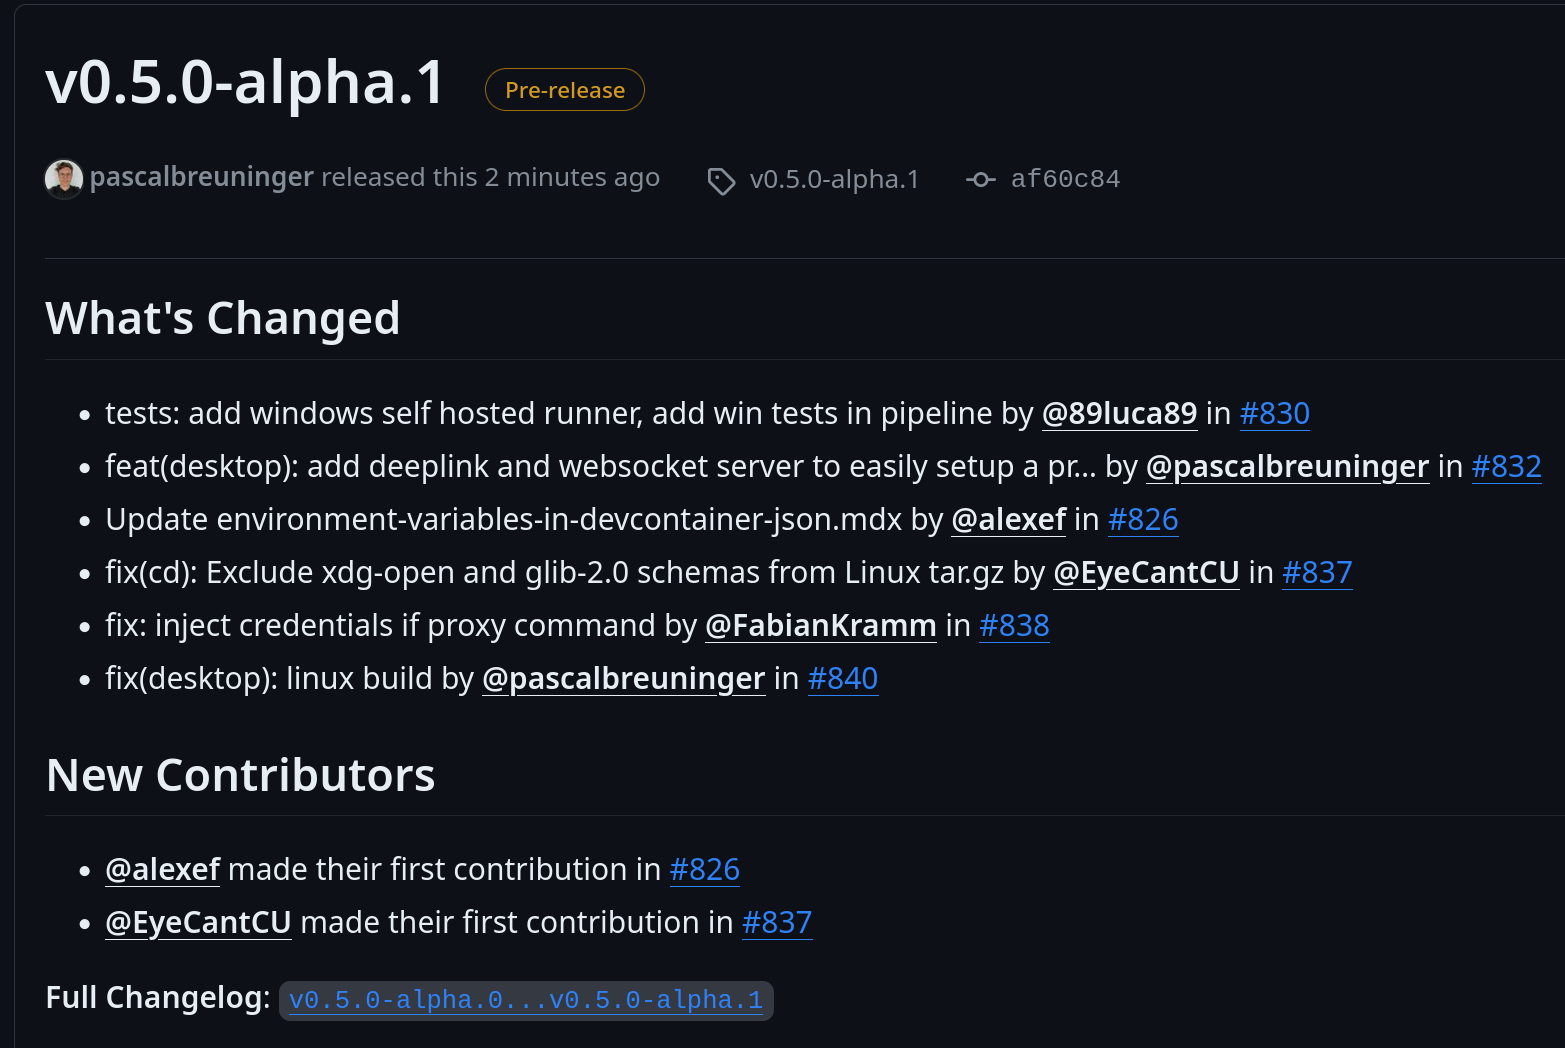
Task: Open pull request #840 linux build fix
Action: click(x=842, y=679)
